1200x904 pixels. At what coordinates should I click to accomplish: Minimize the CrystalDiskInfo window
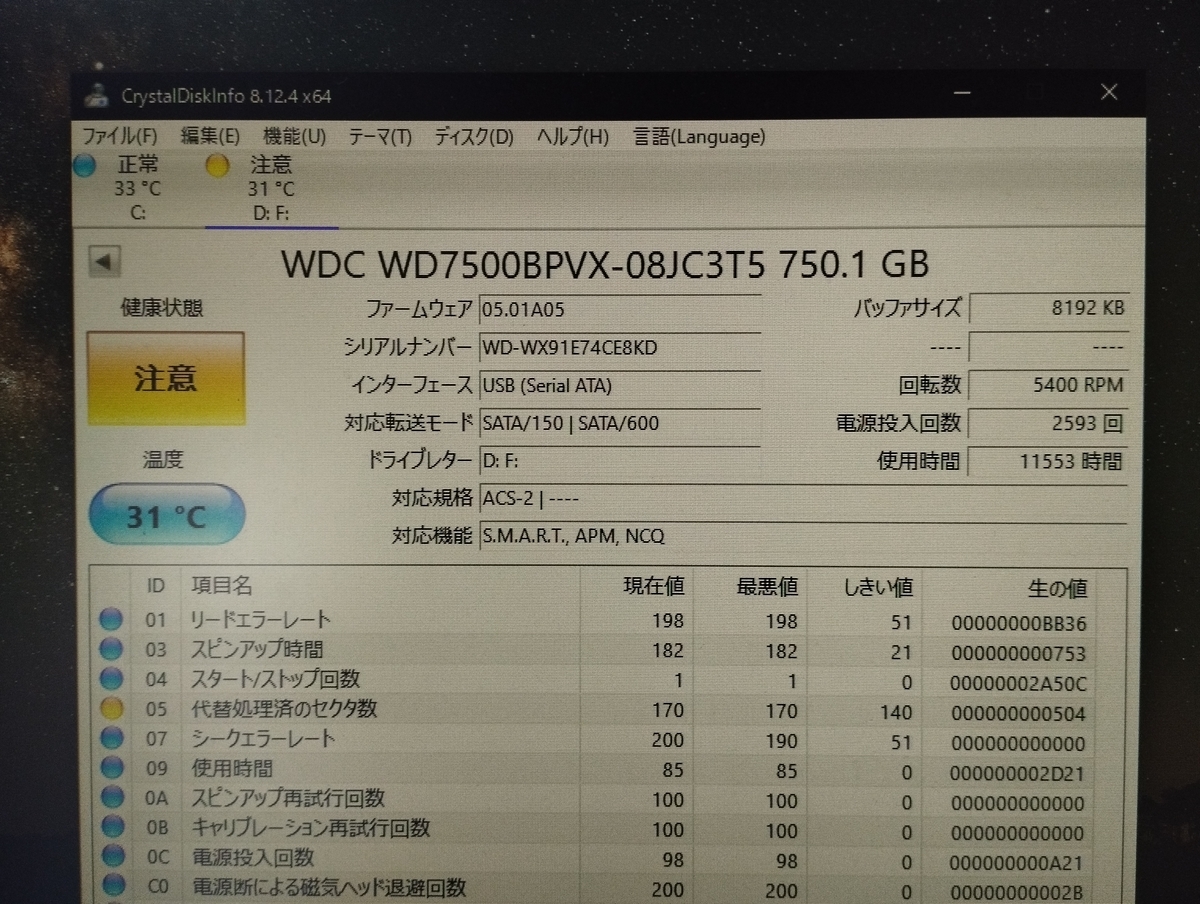click(x=962, y=93)
